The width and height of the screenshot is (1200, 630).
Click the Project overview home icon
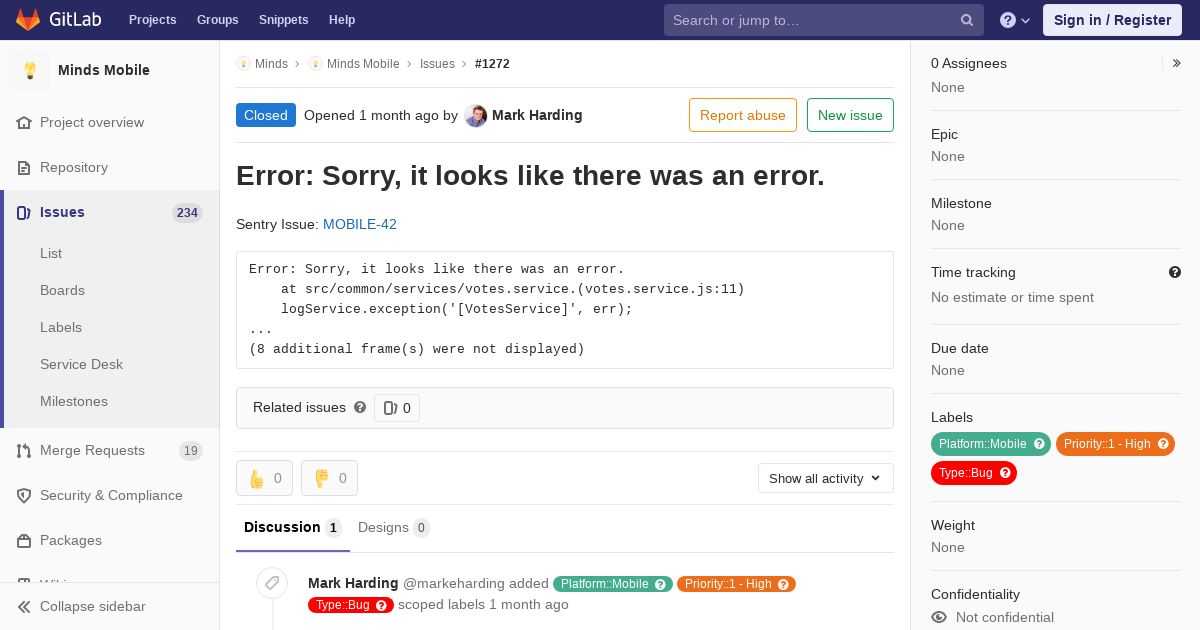[x=25, y=122]
